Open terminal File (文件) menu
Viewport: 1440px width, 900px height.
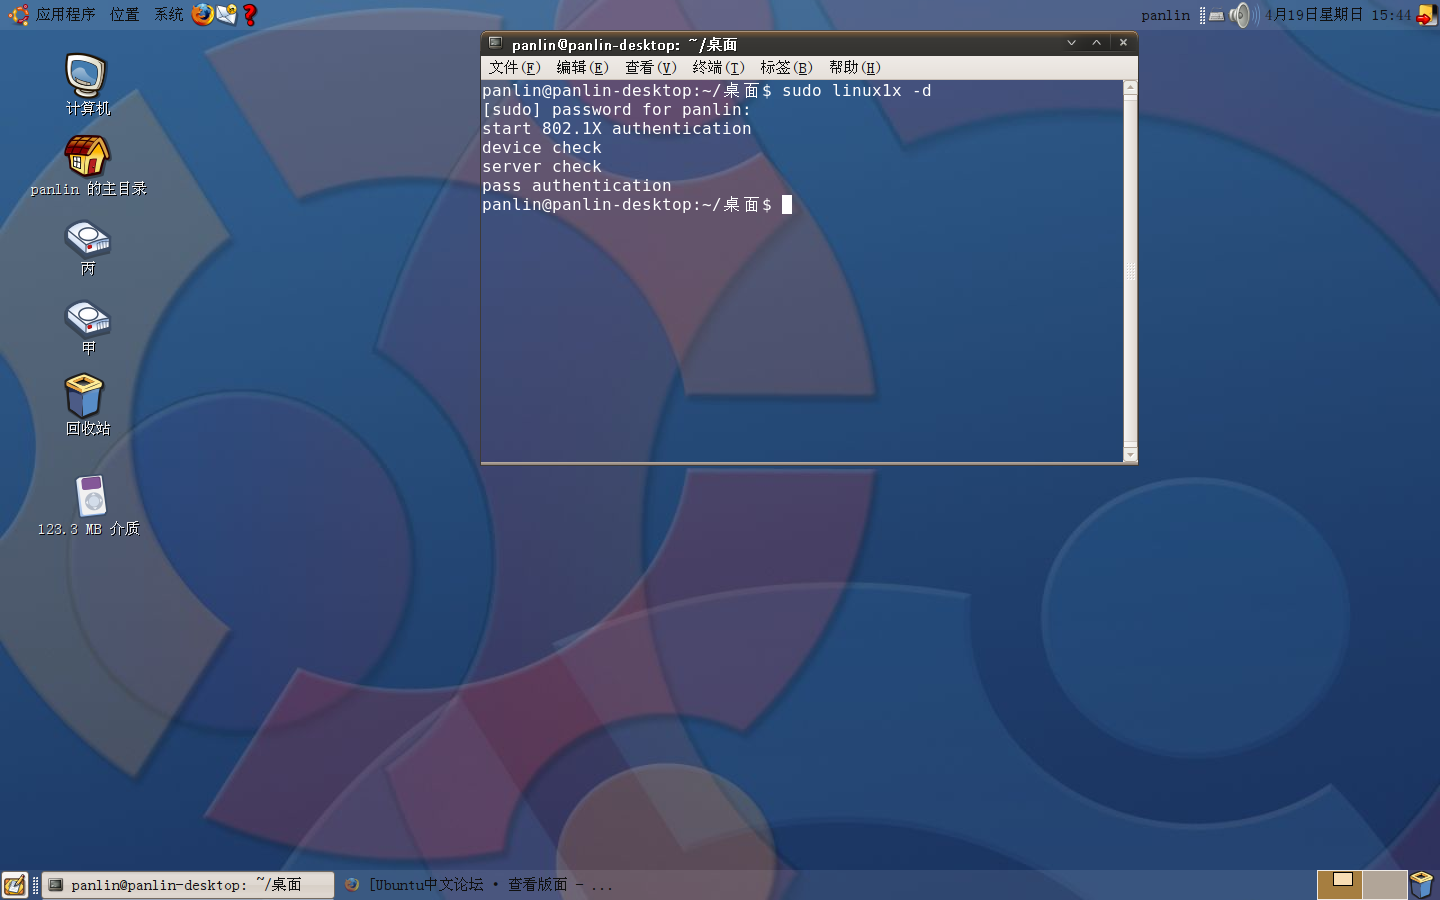pyautogui.click(x=514, y=67)
